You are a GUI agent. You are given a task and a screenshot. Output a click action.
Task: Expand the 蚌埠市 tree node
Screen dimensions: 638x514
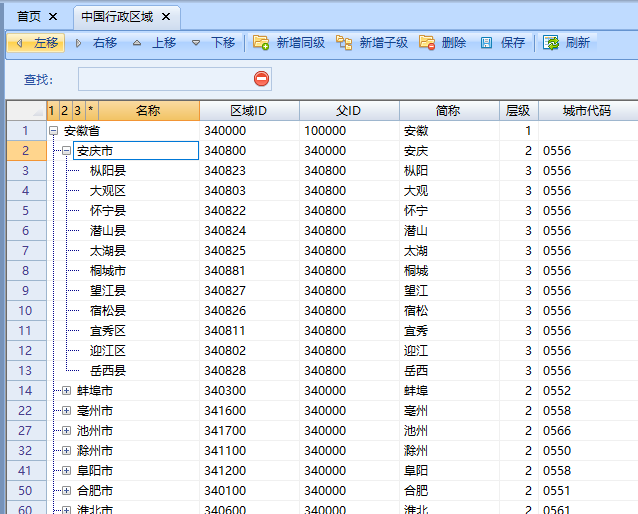pos(66,391)
